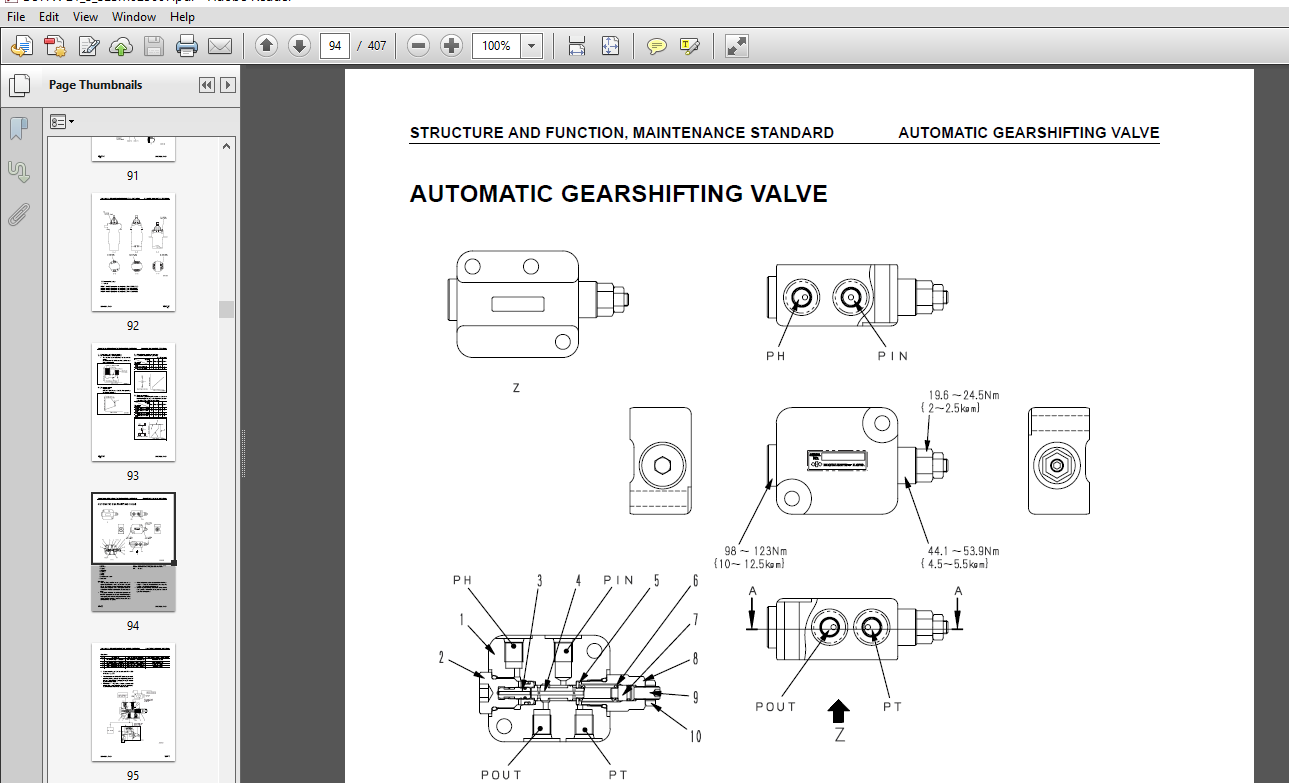
Task: Click the 'AUTOMATIC GEARSHIFTING VALVE' page heading
Action: [618, 194]
